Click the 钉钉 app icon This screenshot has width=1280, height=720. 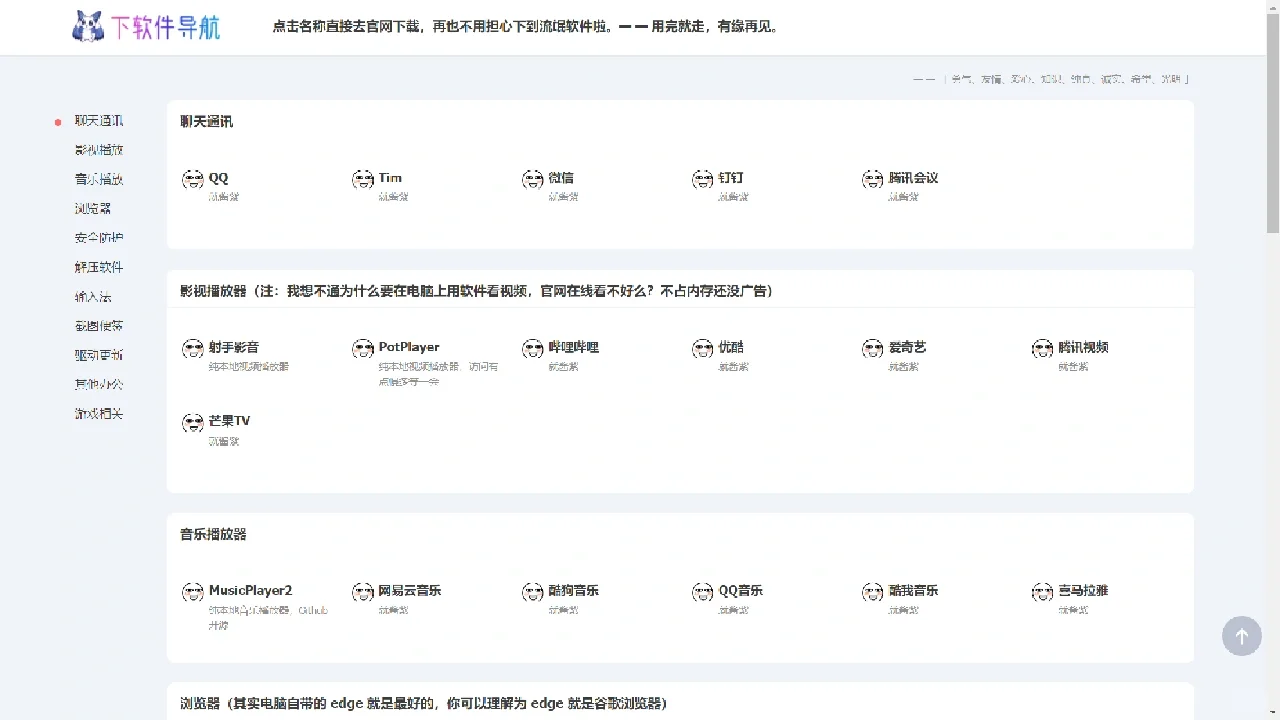(x=703, y=179)
